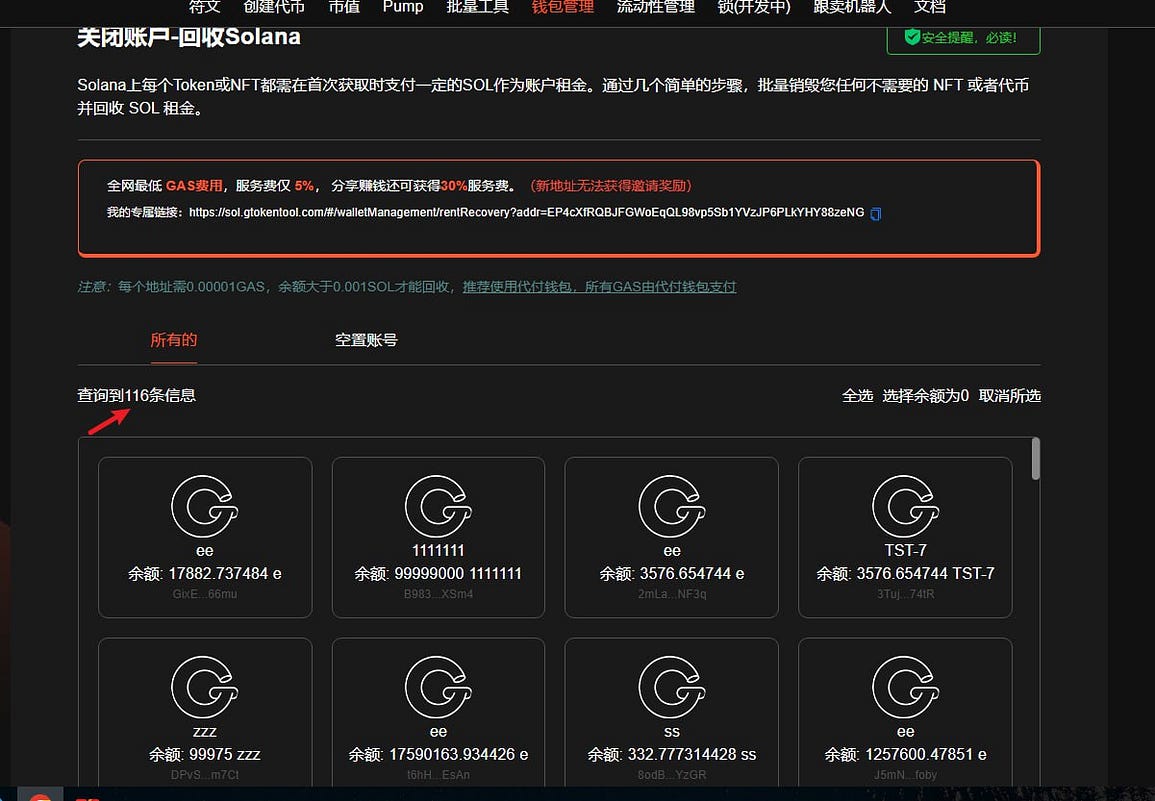Click the token list scrollbar thumb
This screenshot has width=1155, height=801.
[1036, 458]
